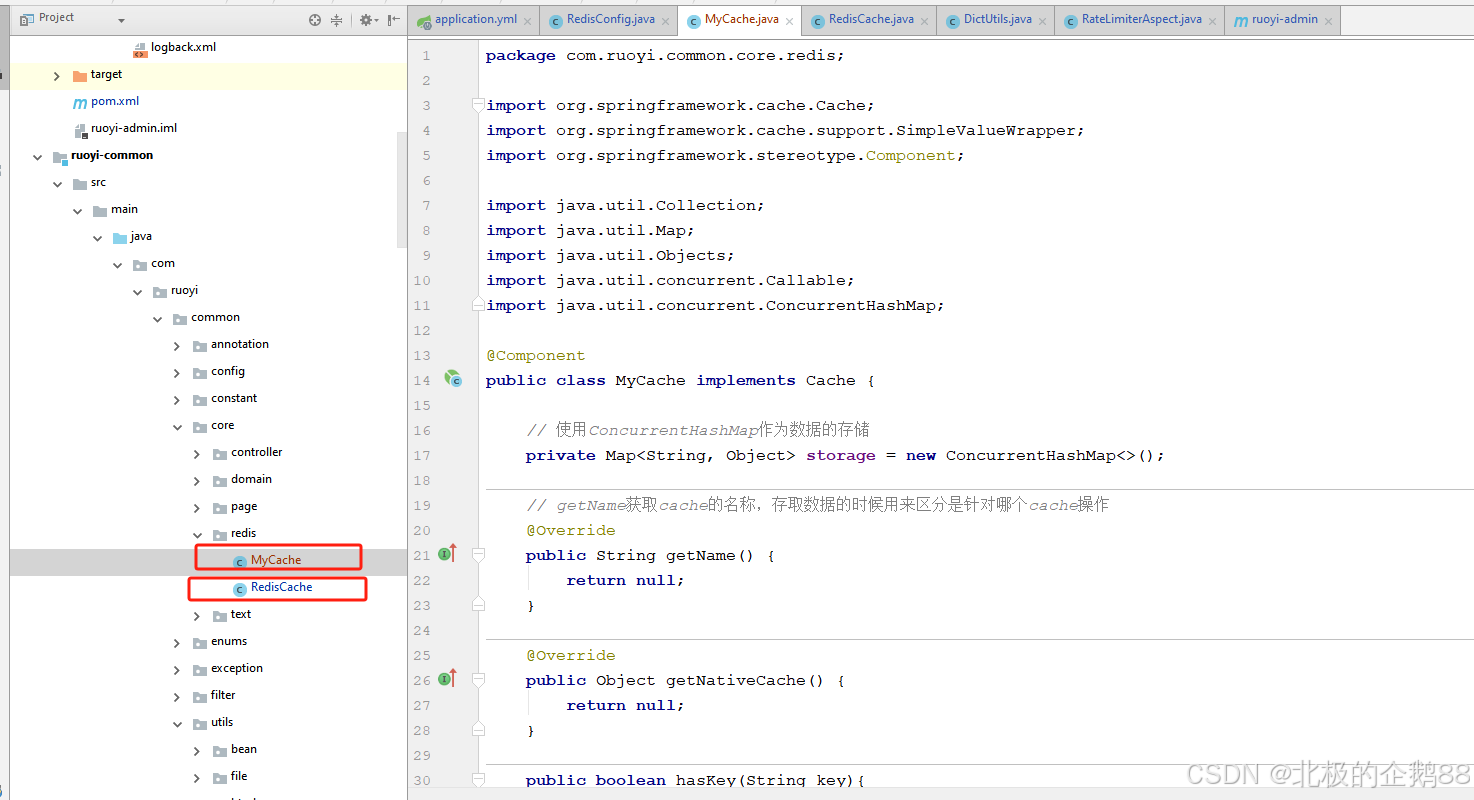Close the DictUtils.java tab

pyautogui.click(x=1043, y=21)
